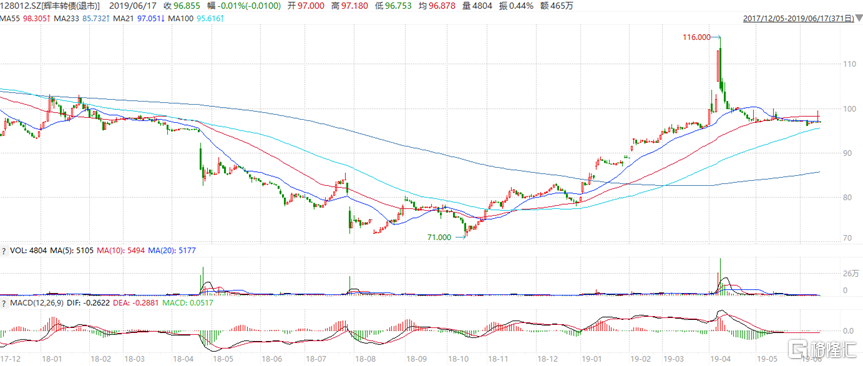863x366 pixels.
Task: Click the low price 96.753
Action: (x=398, y=6)
